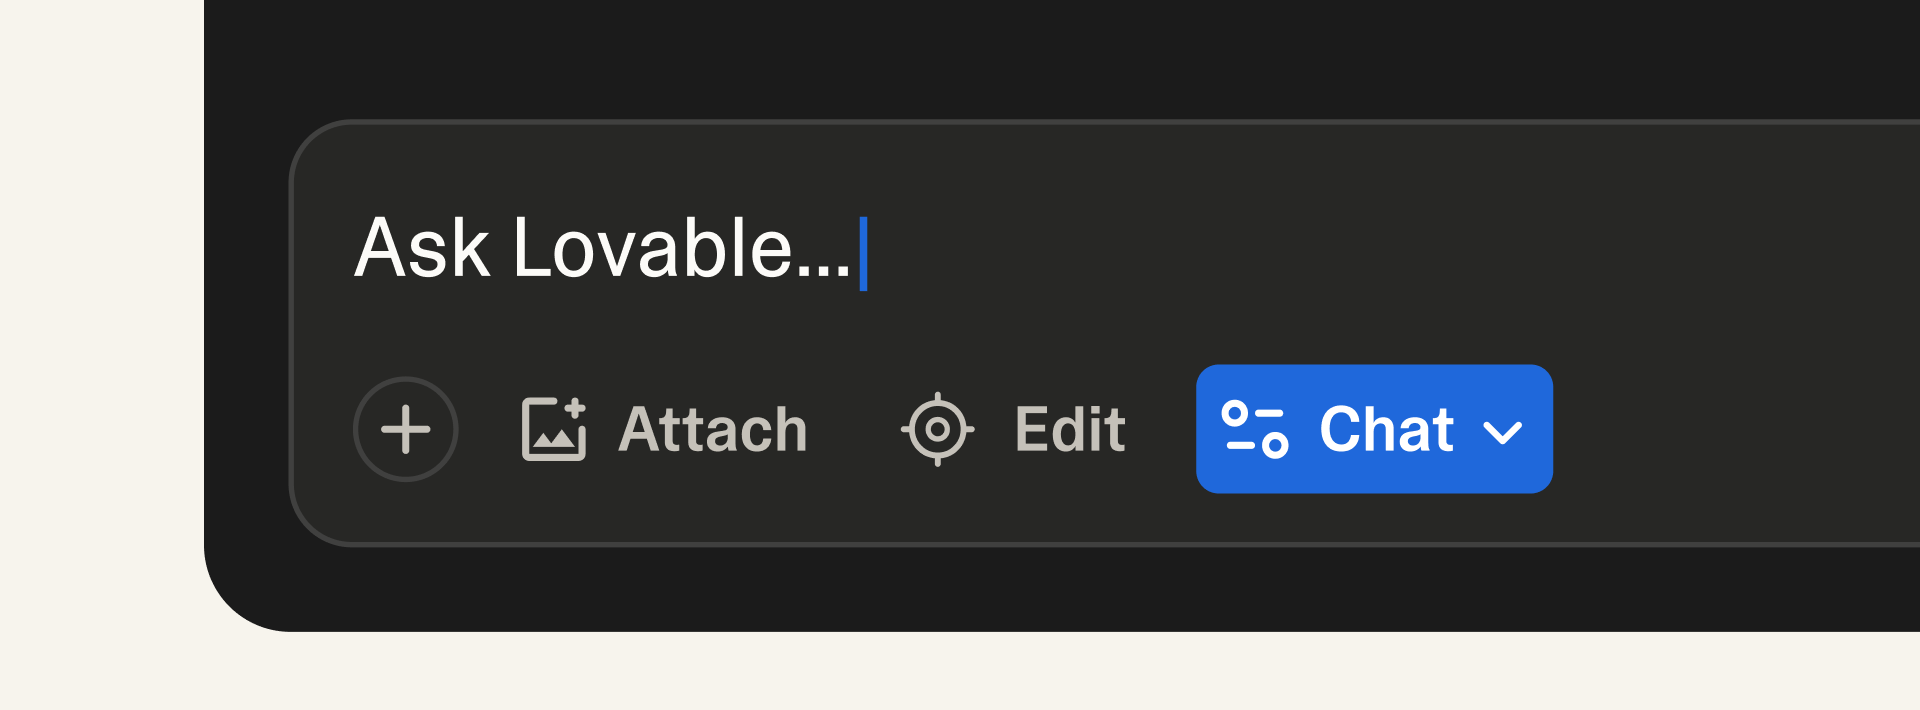Open the attach image picker
Image resolution: width=1920 pixels, height=710 pixels.
click(x=664, y=429)
